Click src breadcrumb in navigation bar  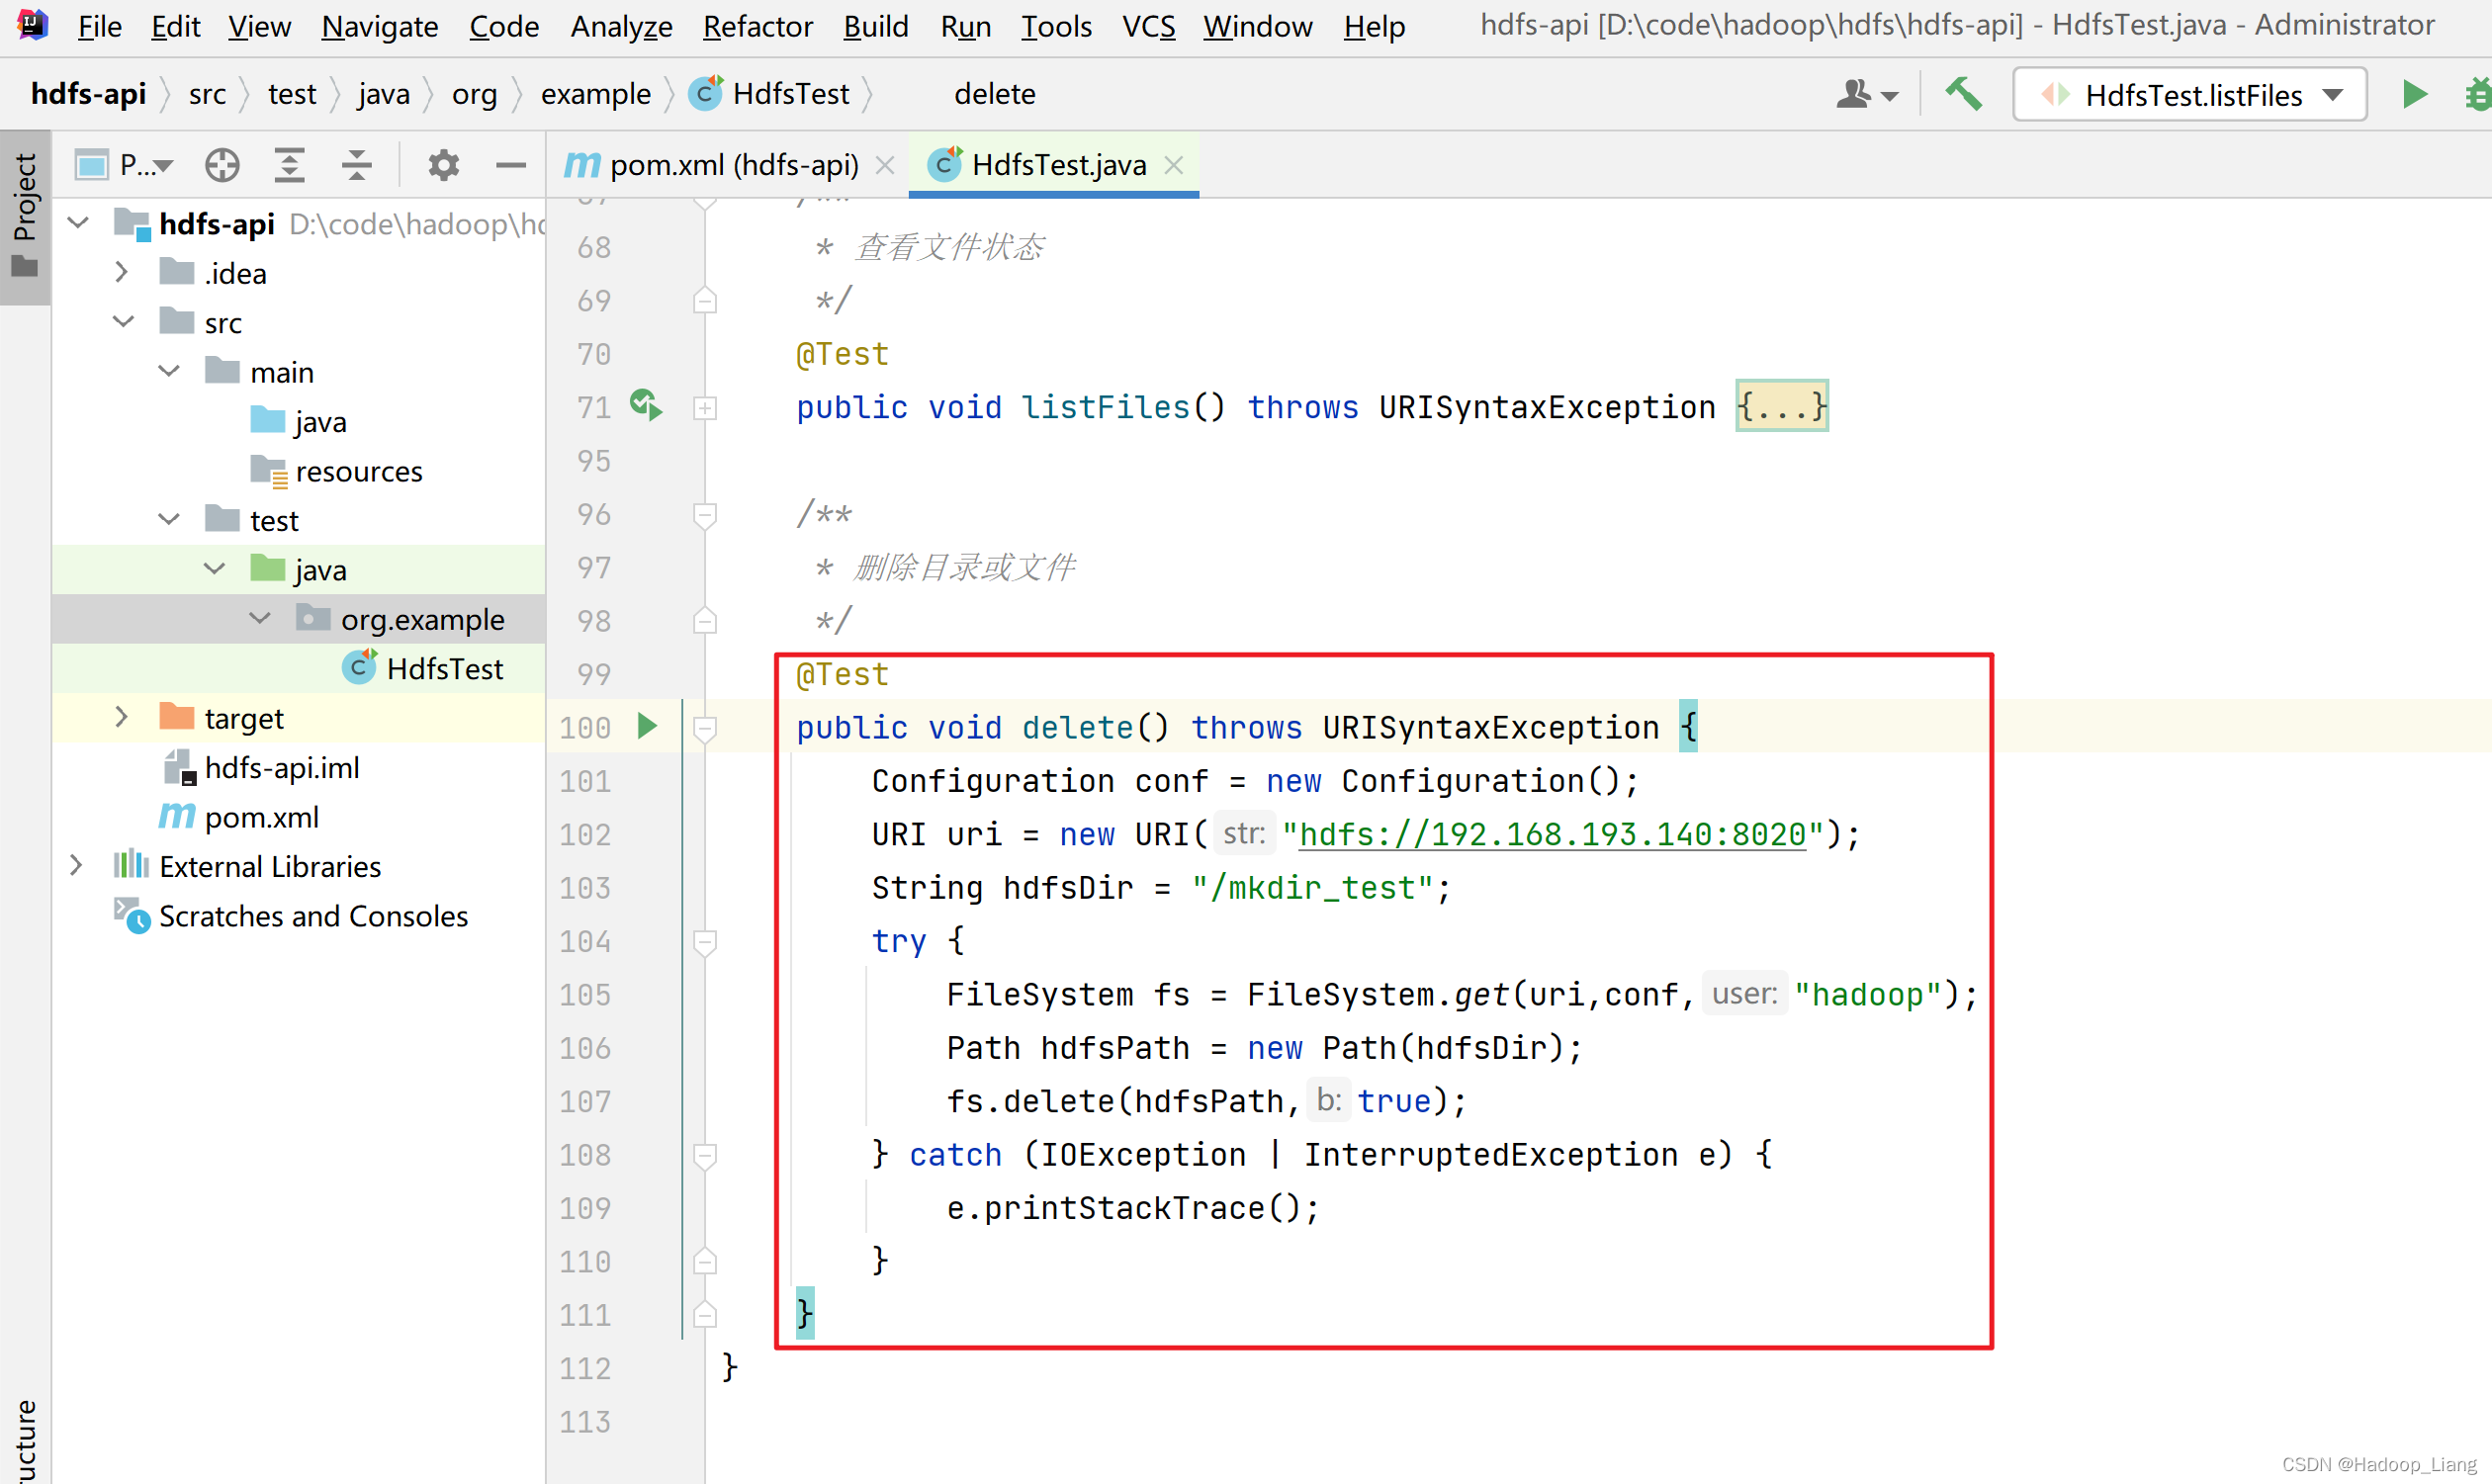(x=207, y=94)
